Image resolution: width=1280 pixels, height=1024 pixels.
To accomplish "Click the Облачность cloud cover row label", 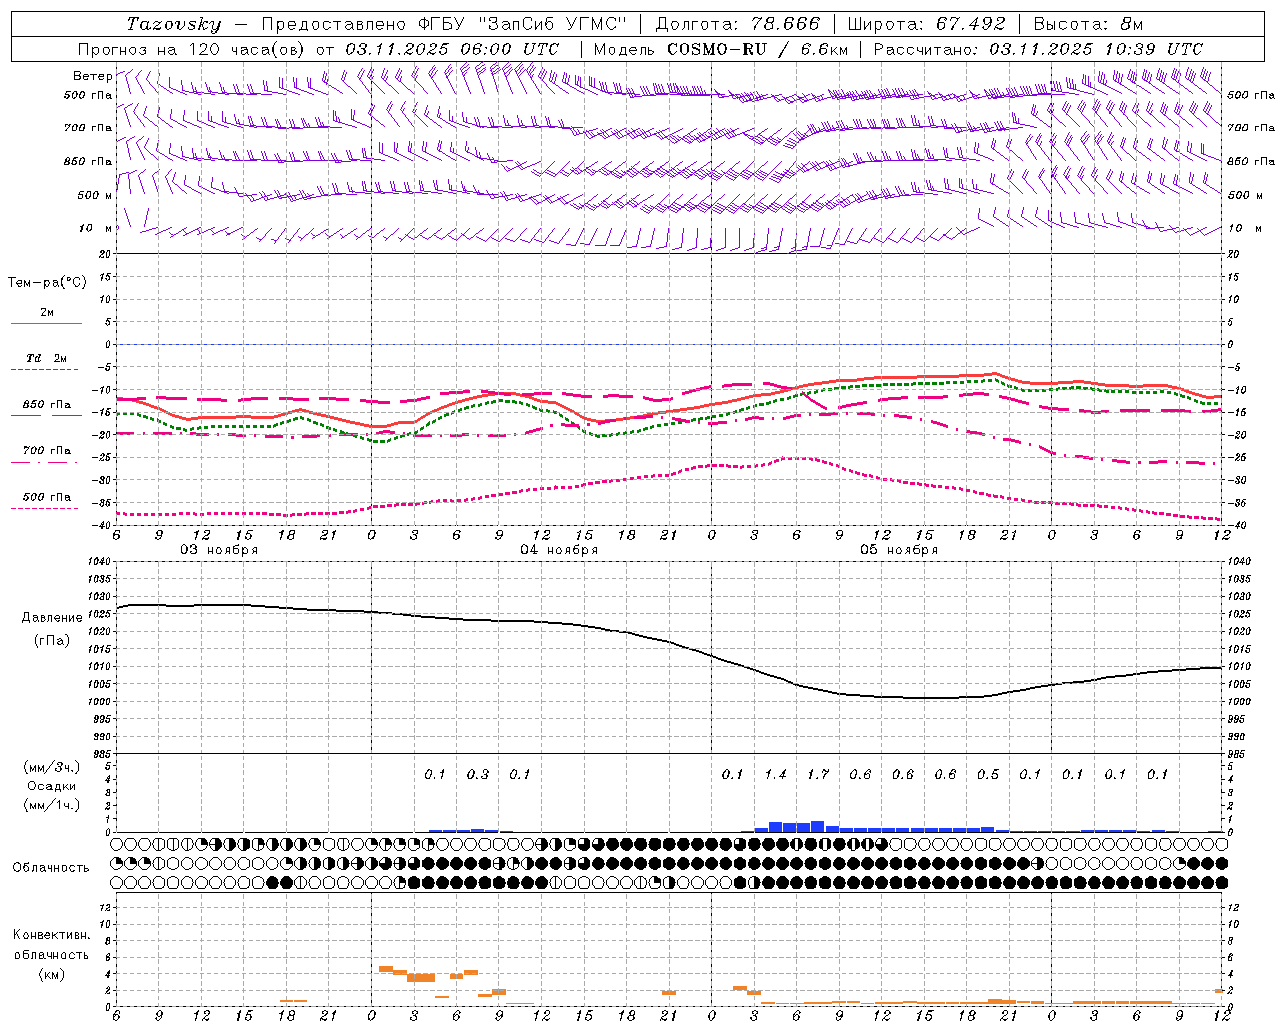I will 51,868.
